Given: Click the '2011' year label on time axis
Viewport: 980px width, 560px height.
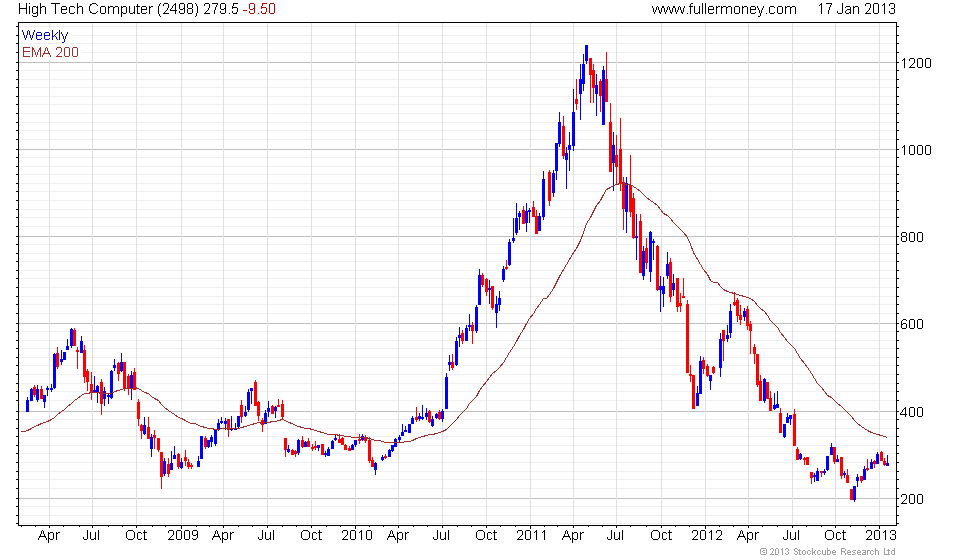Looking at the screenshot, I should pyautogui.click(x=531, y=536).
